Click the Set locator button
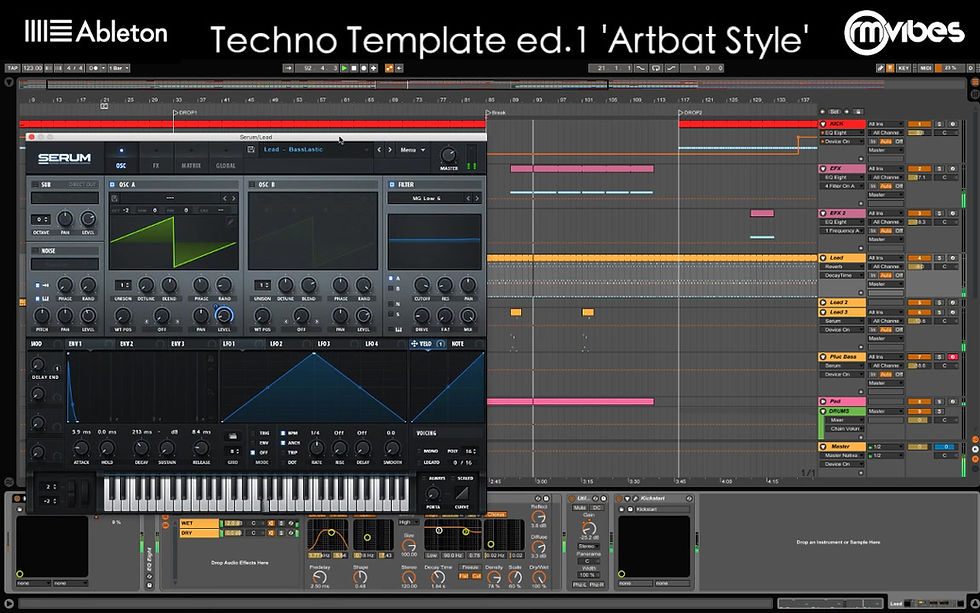The width and height of the screenshot is (980, 613). click(834, 112)
